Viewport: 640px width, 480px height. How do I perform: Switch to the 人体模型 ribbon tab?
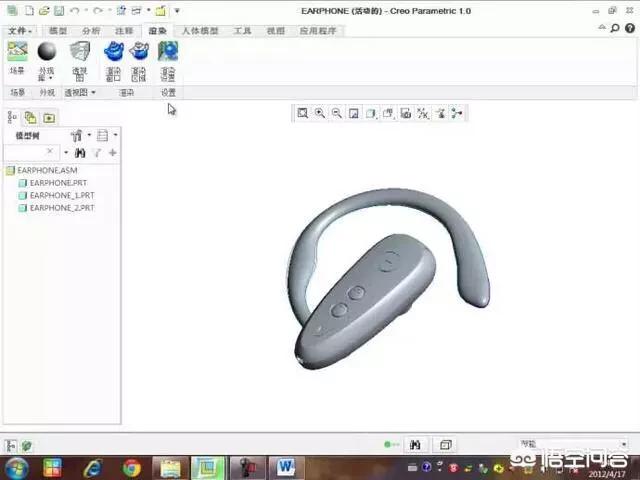coord(200,31)
